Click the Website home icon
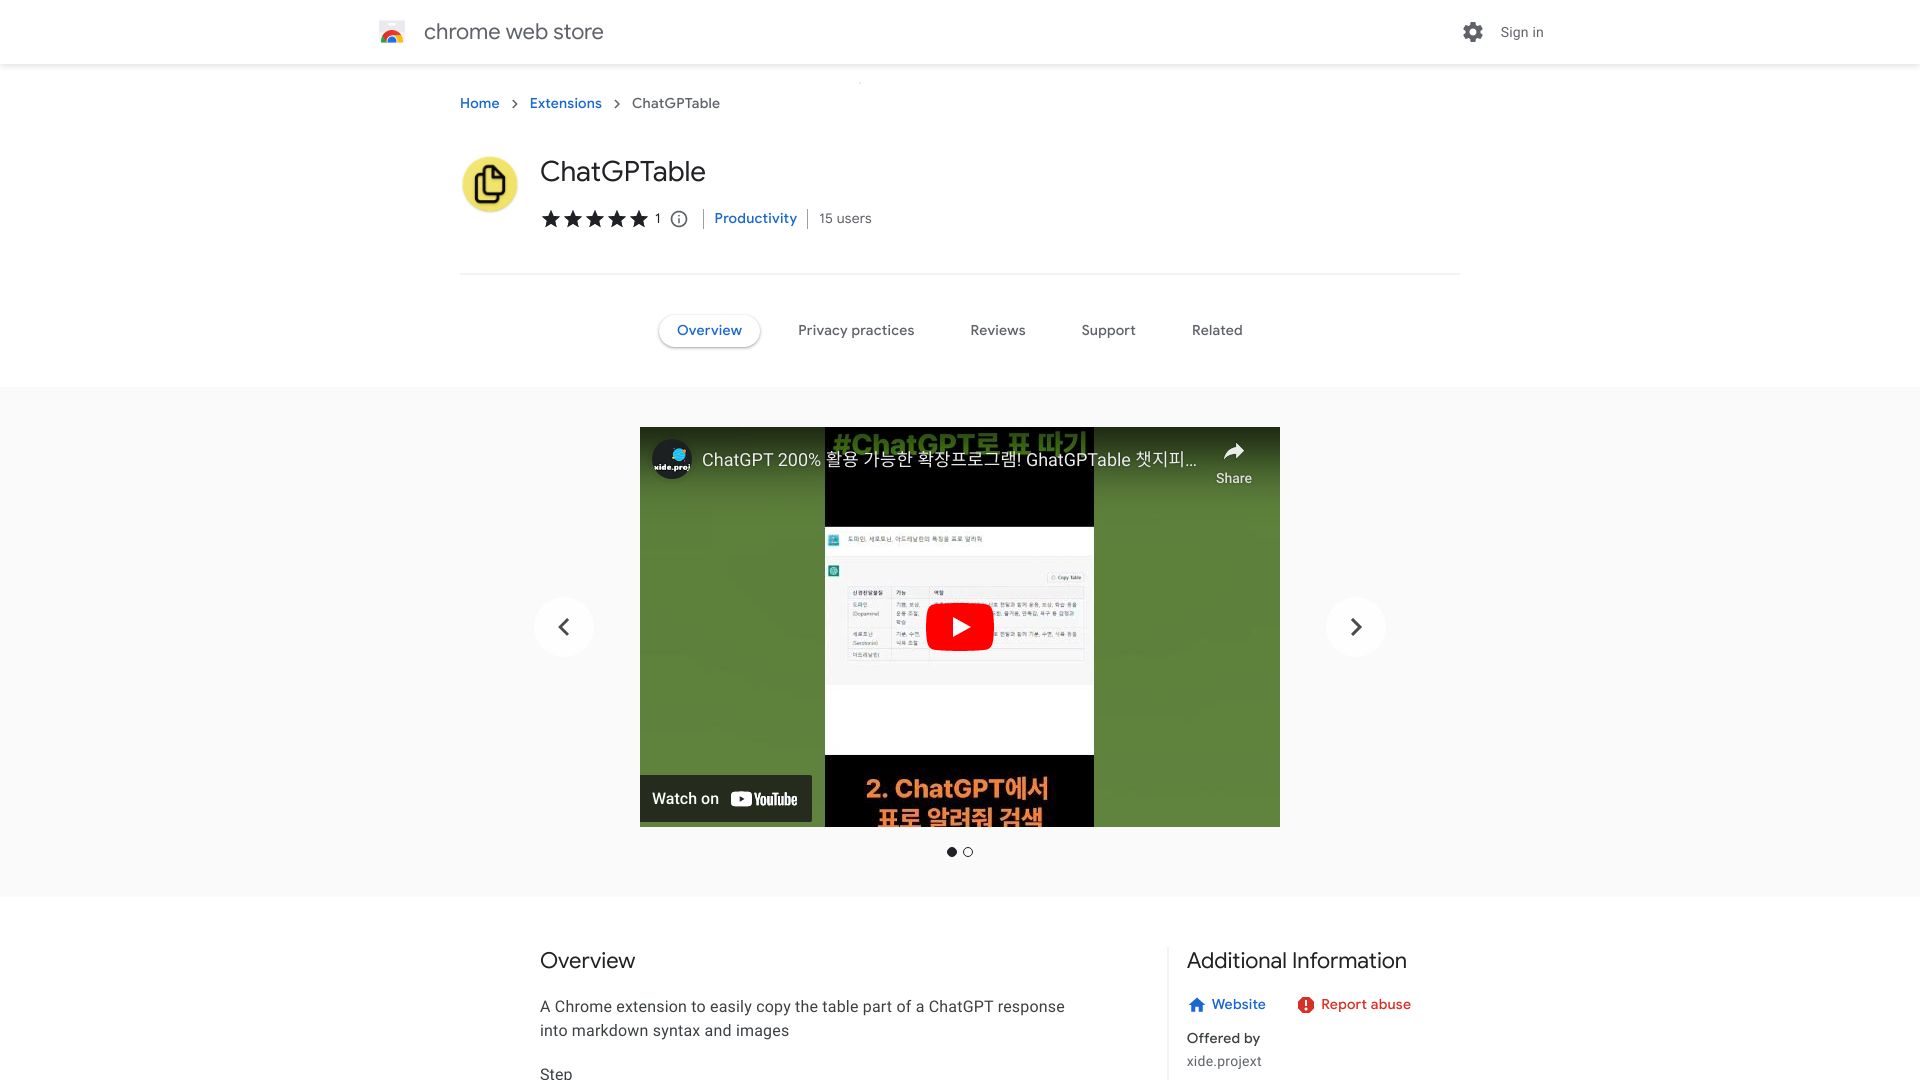Viewport: 1920px width, 1080px height. pyautogui.click(x=1197, y=1005)
